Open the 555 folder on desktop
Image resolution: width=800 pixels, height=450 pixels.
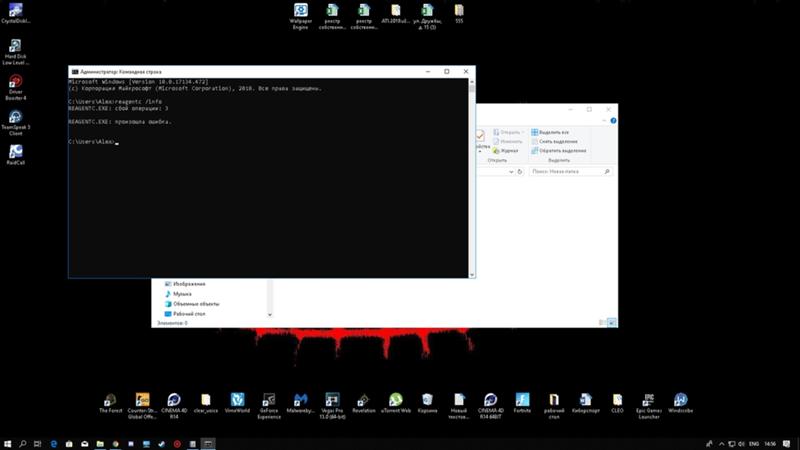click(x=459, y=14)
